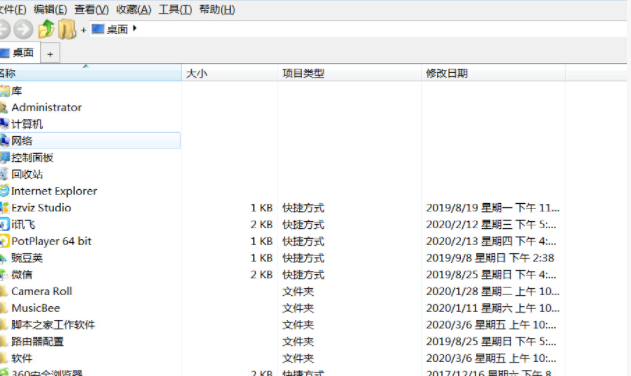Click the i讯飞 date 2020/2/12

pyautogui.click(x=491, y=224)
